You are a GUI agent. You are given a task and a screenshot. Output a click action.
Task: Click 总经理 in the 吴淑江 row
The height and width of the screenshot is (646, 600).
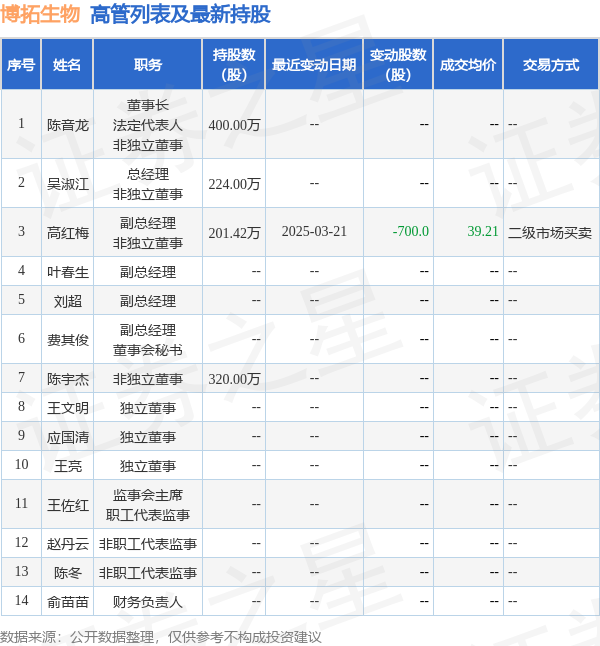pos(148,174)
